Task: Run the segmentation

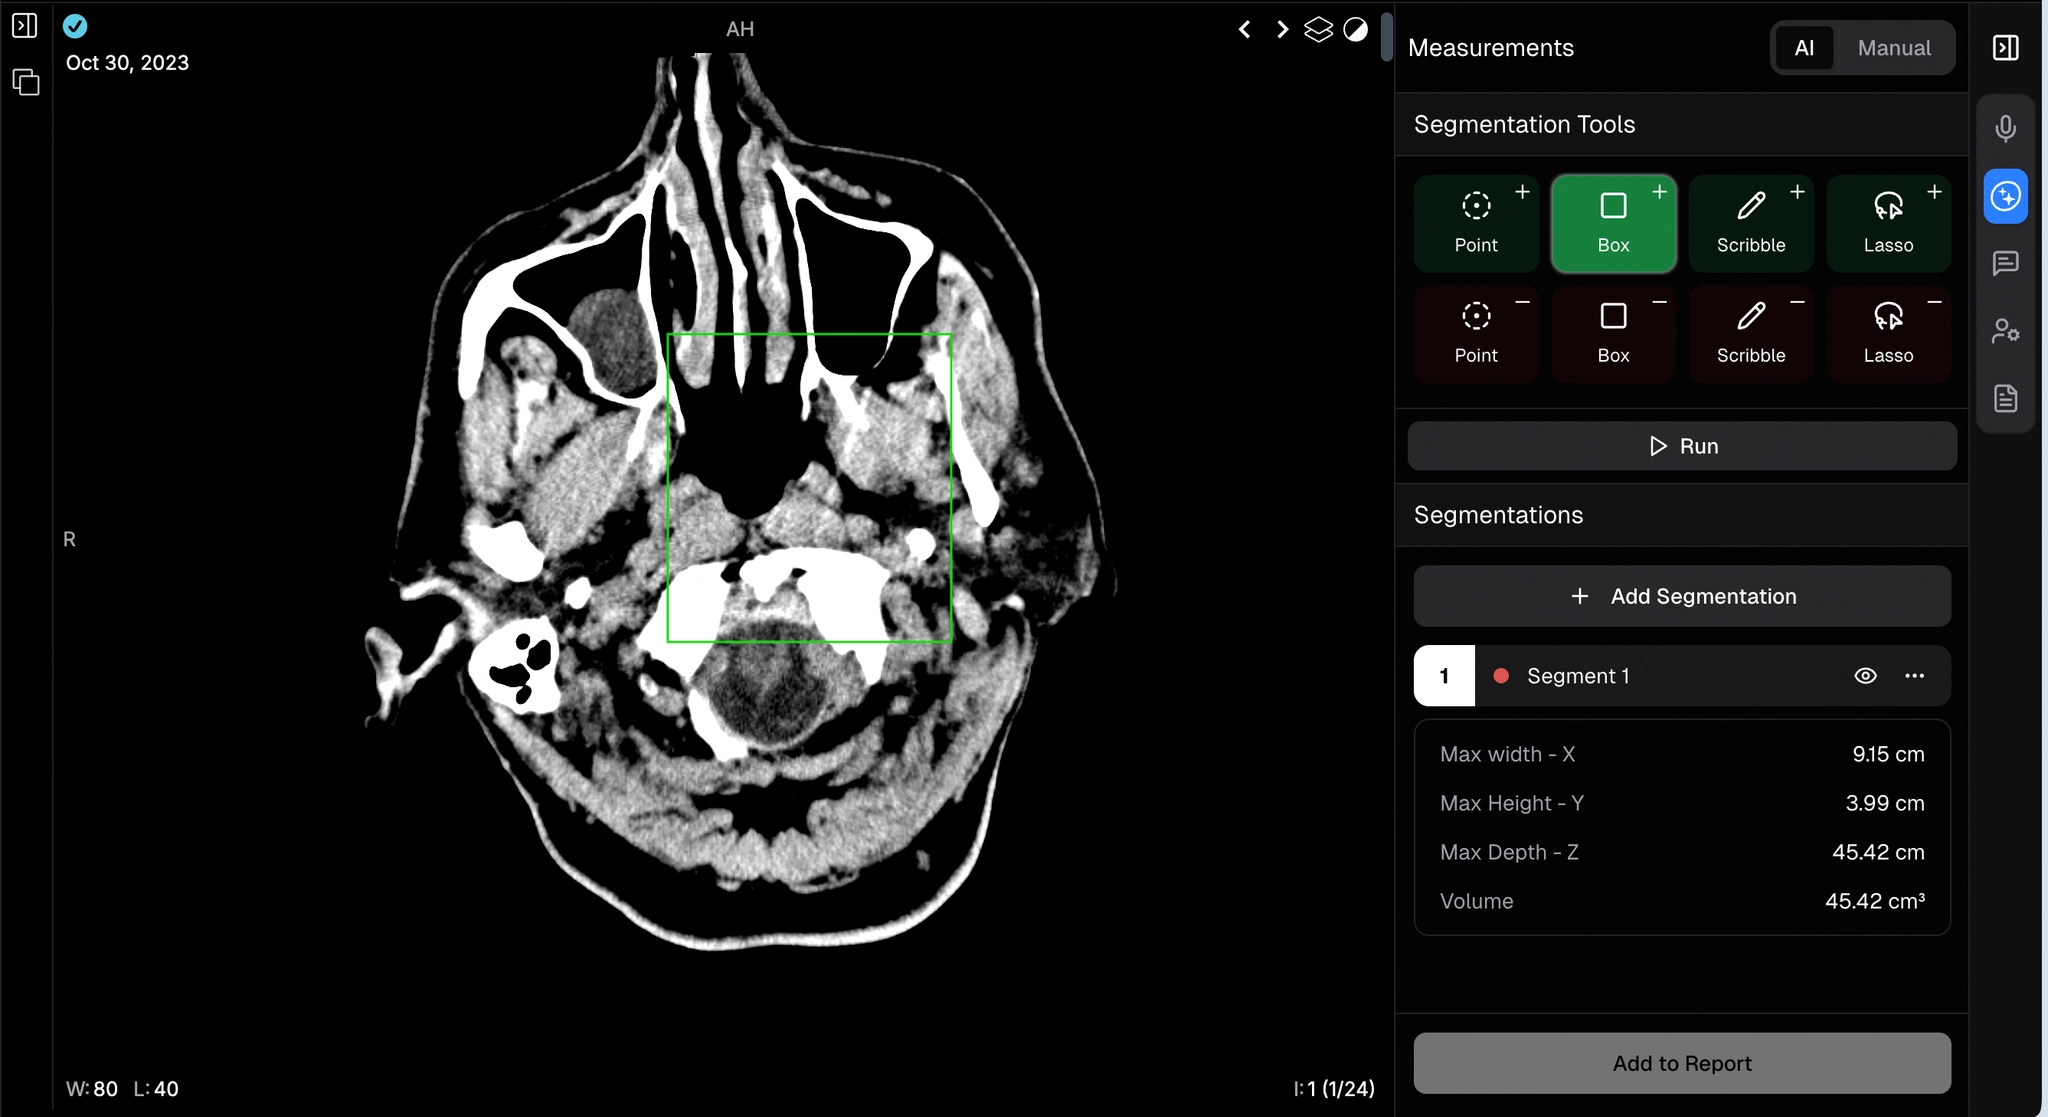Action: click(1682, 446)
